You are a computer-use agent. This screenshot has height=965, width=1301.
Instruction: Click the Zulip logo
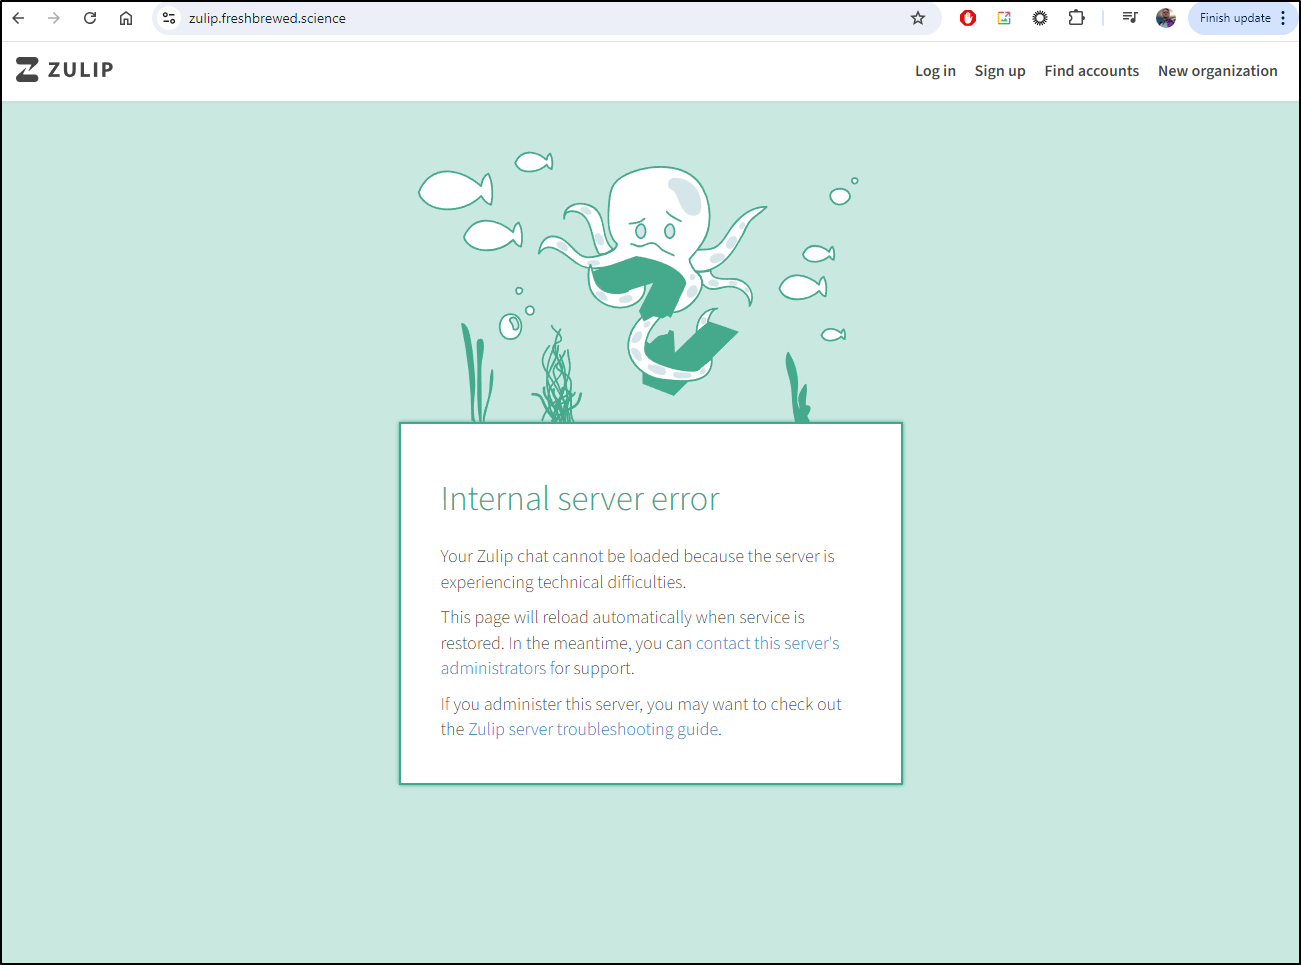point(65,69)
